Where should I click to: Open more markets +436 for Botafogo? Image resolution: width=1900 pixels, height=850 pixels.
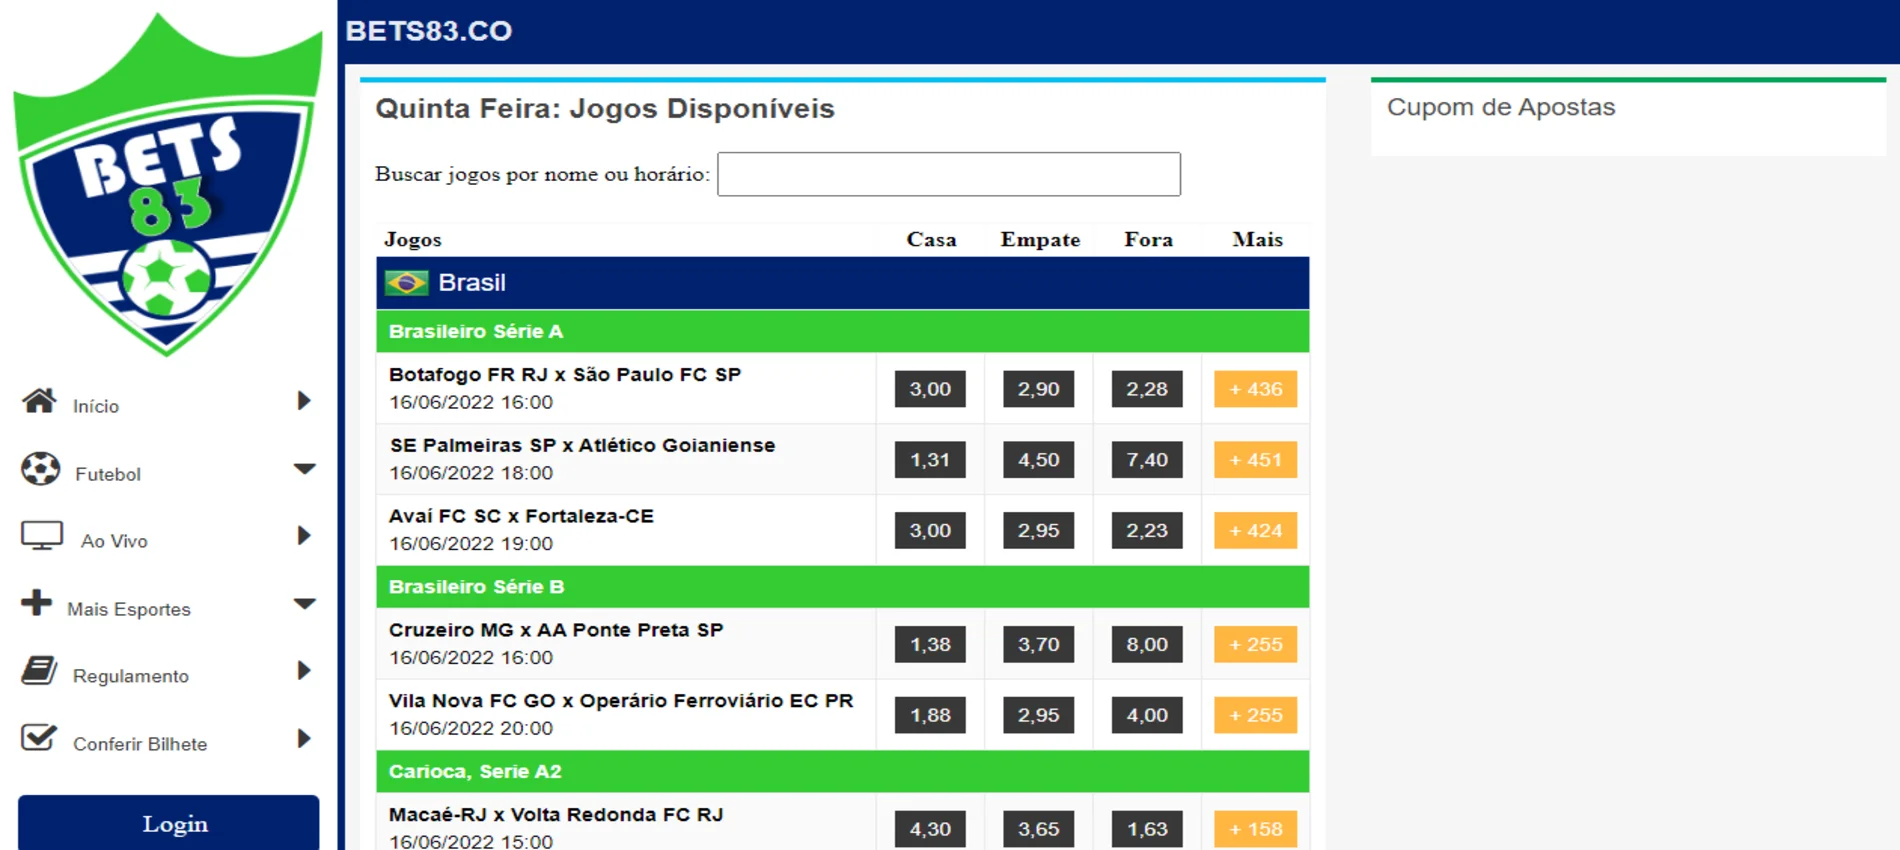pyautogui.click(x=1256, y=389)
